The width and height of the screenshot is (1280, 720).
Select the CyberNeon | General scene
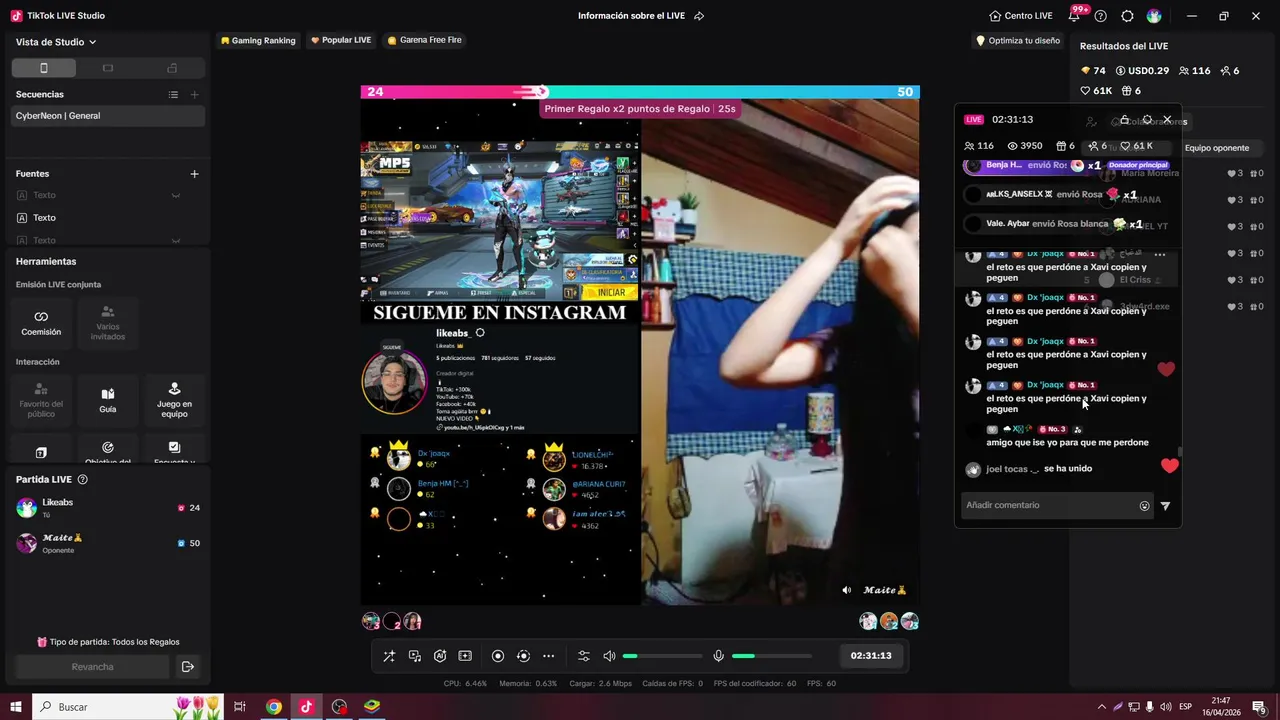[108, 116]
